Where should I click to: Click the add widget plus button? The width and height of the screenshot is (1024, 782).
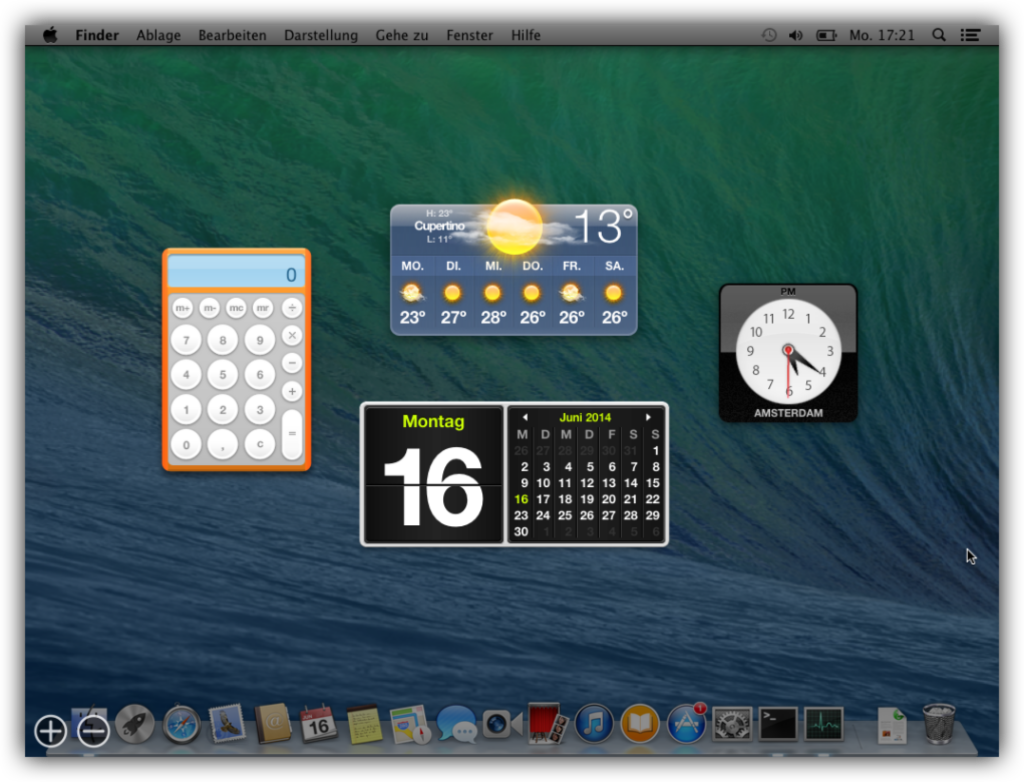point(50,731)
